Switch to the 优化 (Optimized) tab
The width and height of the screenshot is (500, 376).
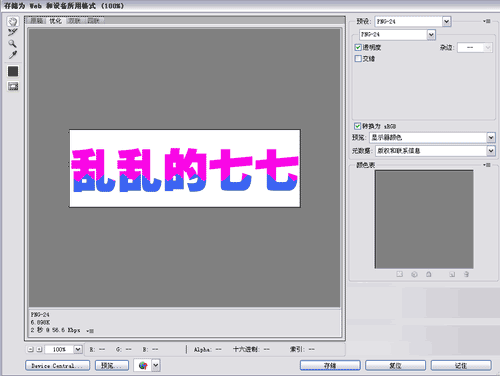pos(55,21)
